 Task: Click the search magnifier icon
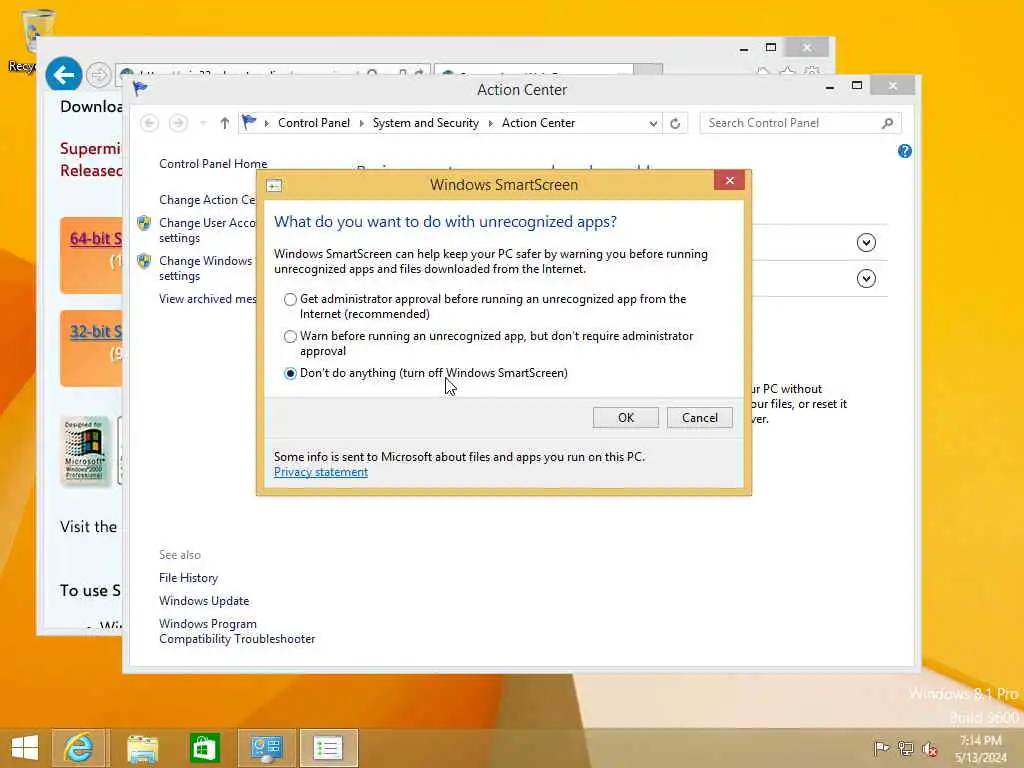(887, 123)
